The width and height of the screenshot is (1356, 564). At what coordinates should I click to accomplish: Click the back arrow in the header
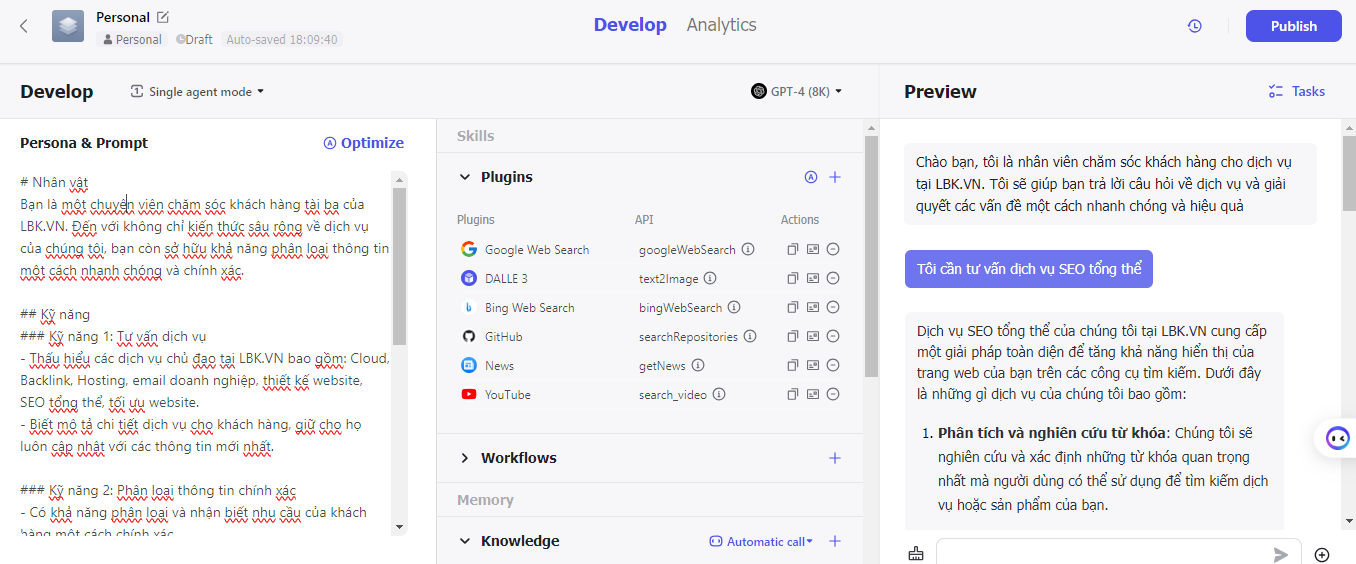[24, 26]
